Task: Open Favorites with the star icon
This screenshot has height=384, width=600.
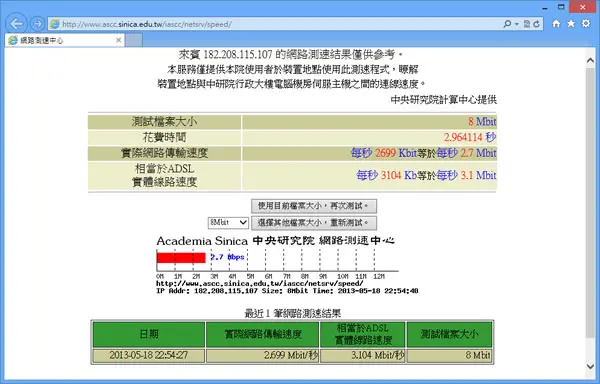Action: [x=571, y=24]
